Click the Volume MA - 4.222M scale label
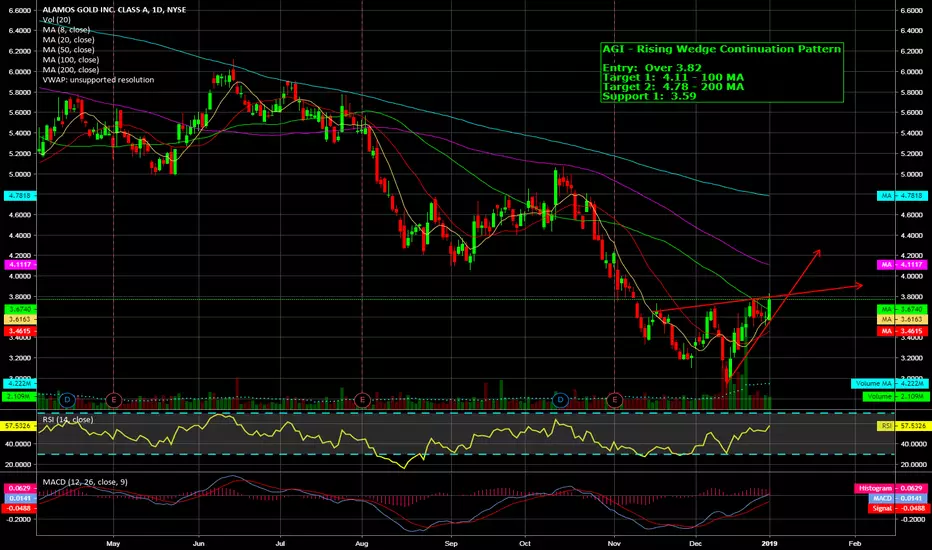 pyautogui.click(x=889, y=384)
